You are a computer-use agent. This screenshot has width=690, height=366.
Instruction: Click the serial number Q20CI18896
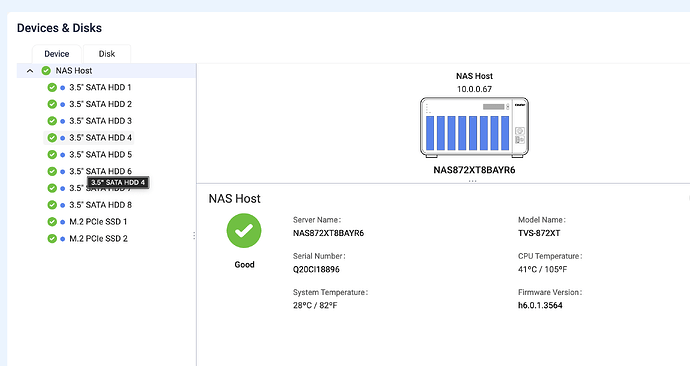pos(316,269)
